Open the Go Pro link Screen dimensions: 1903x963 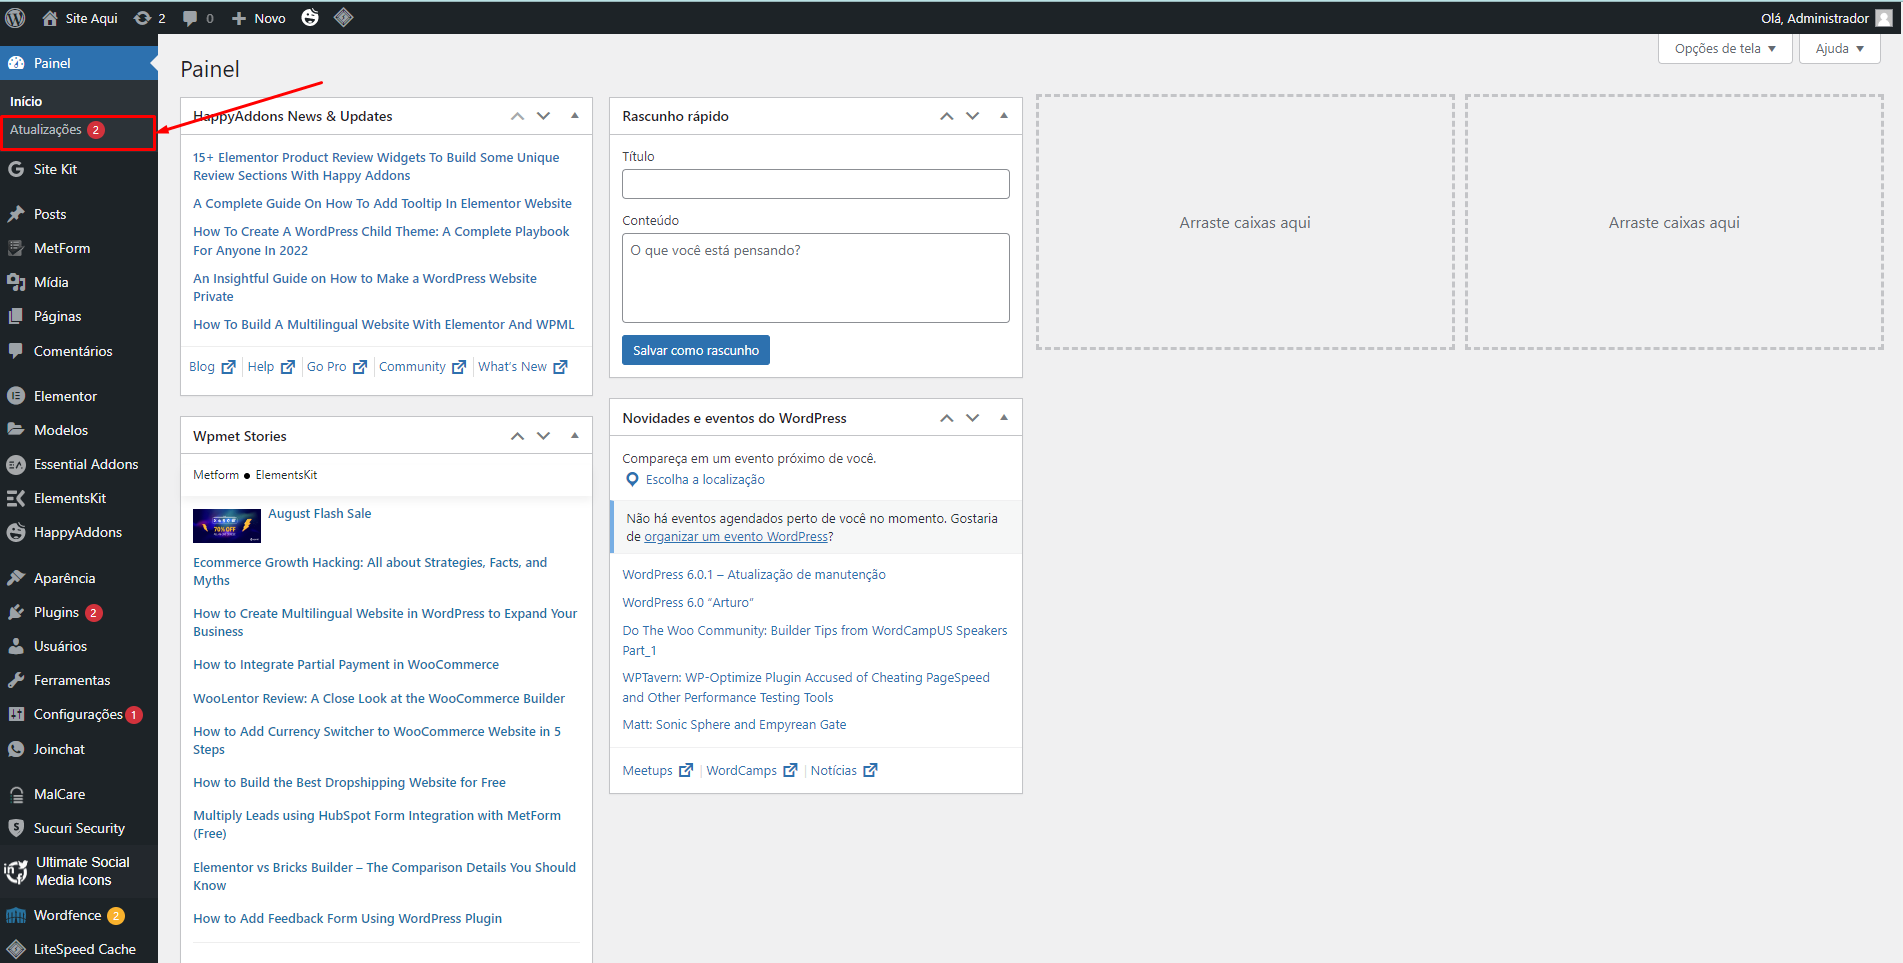click(337, 367)
